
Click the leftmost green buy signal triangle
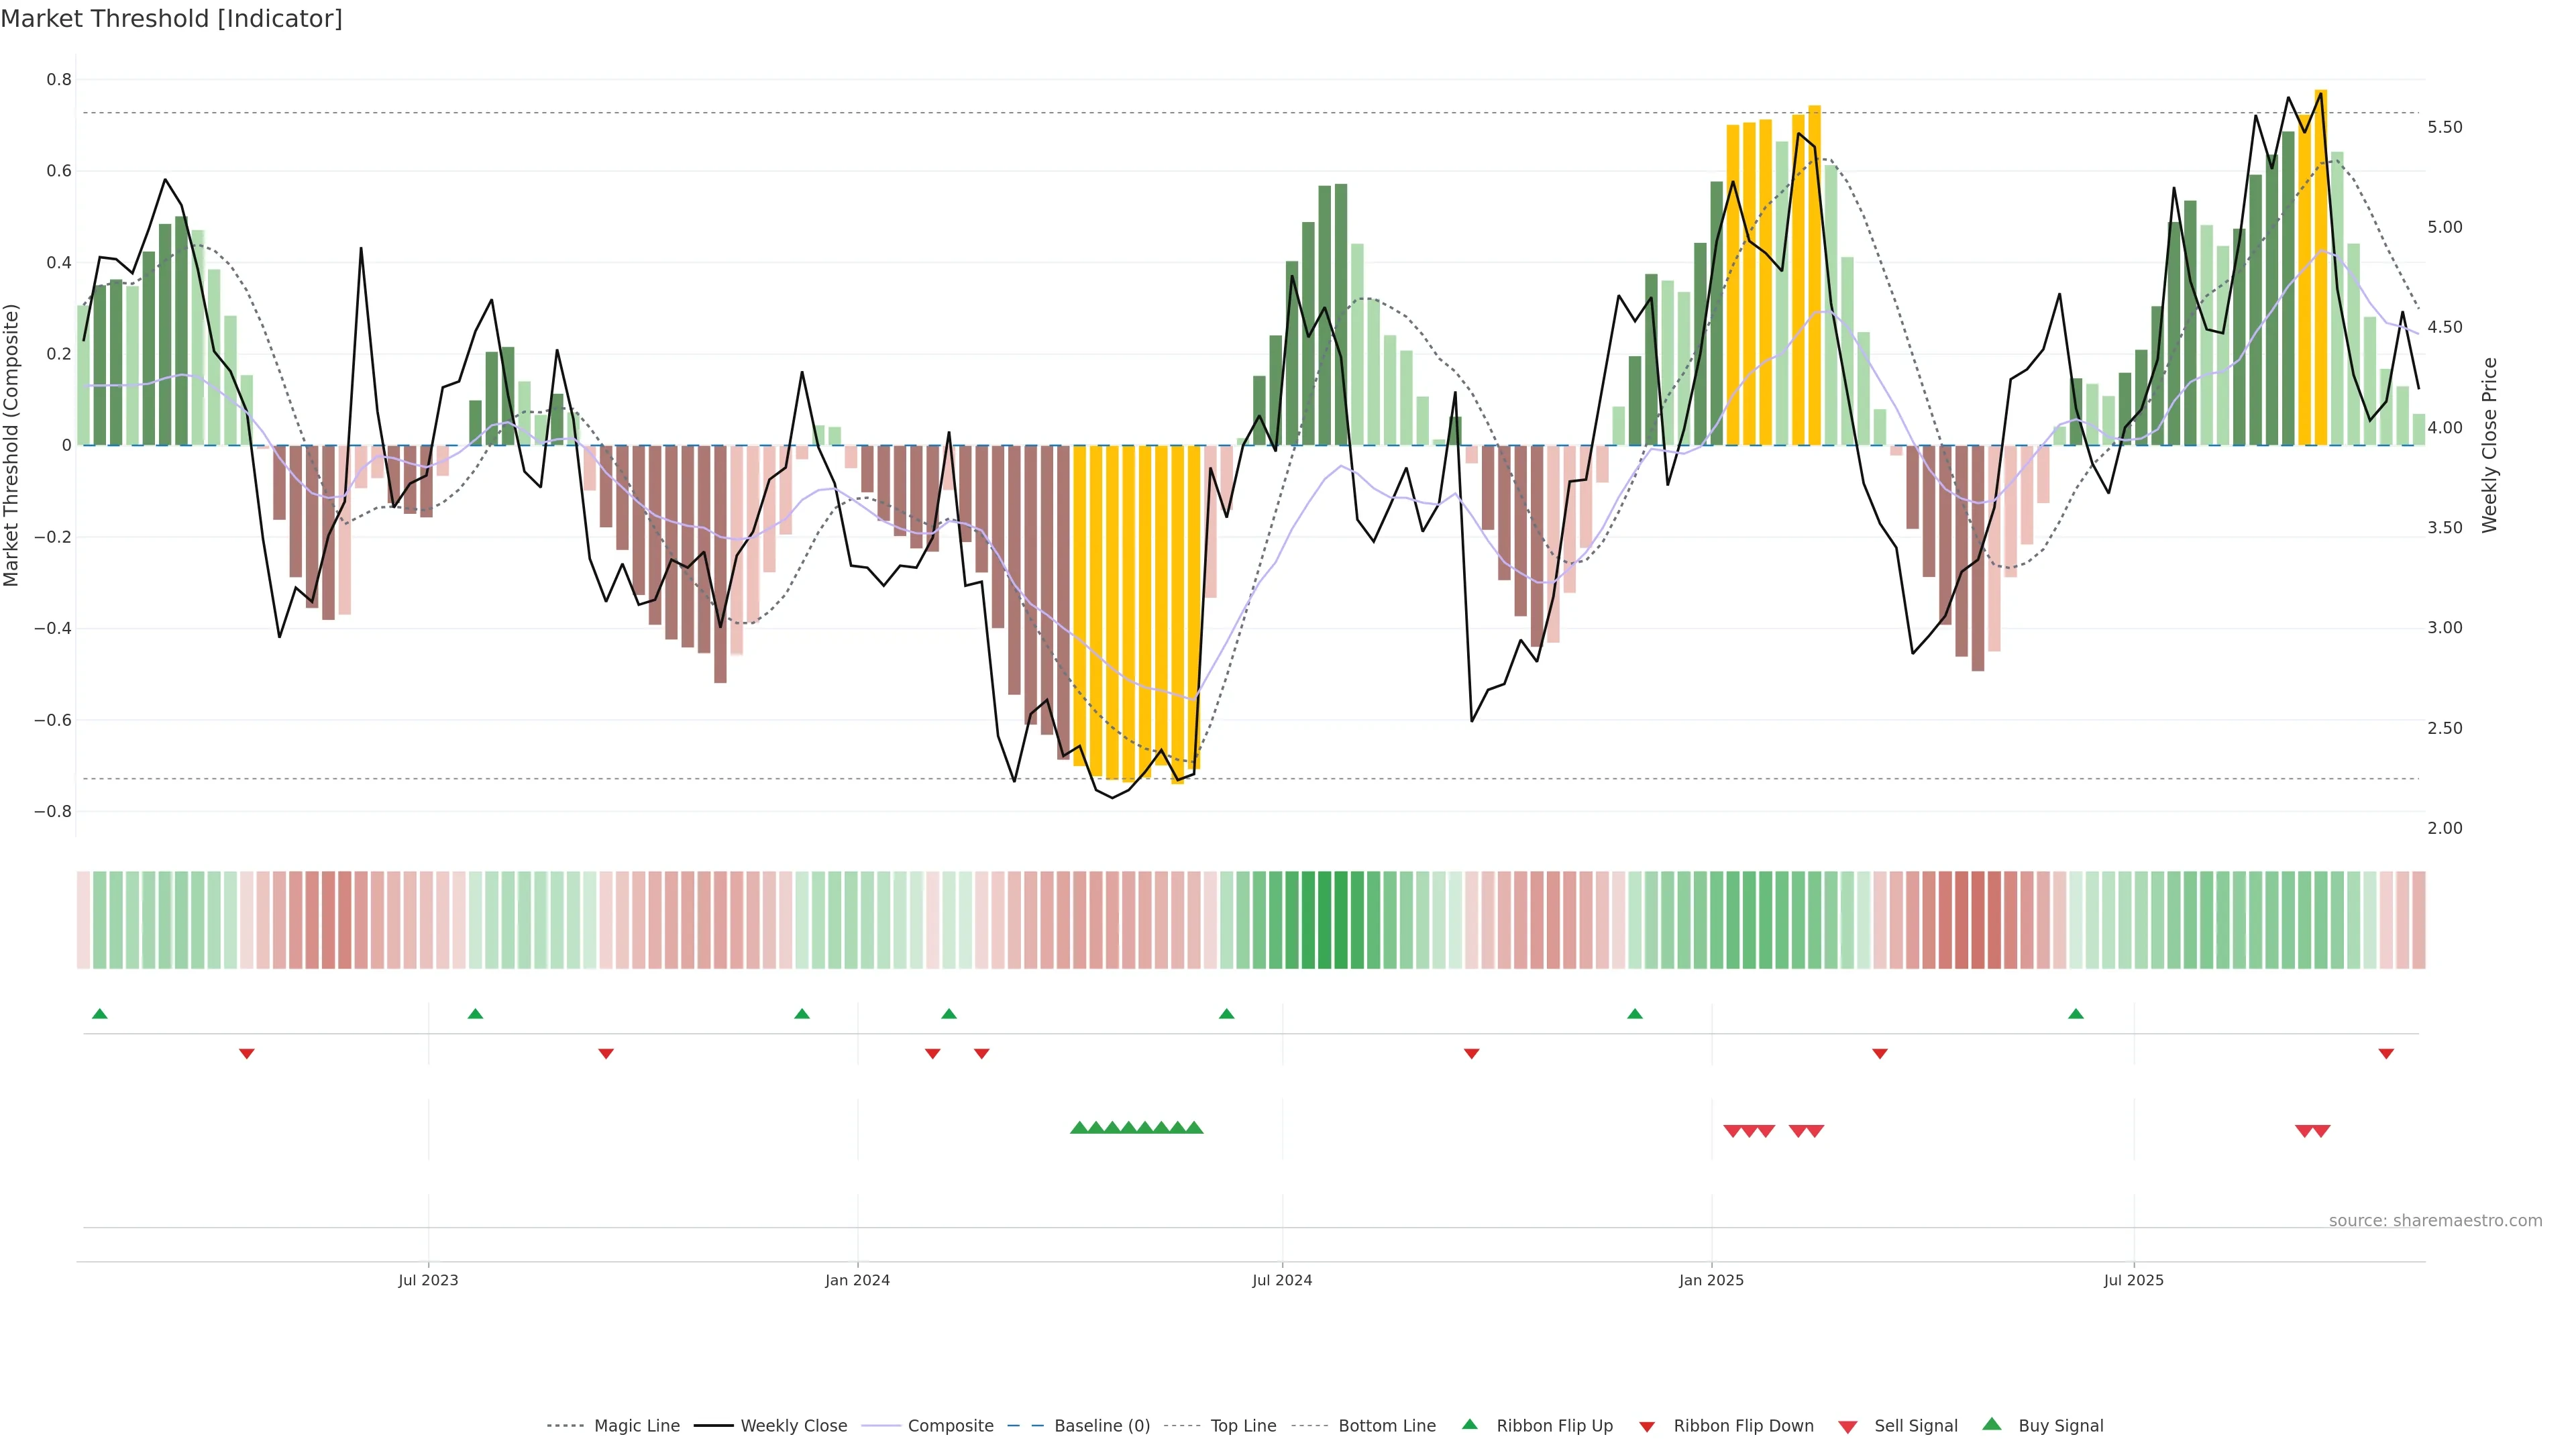[x=1079, y=1128]
